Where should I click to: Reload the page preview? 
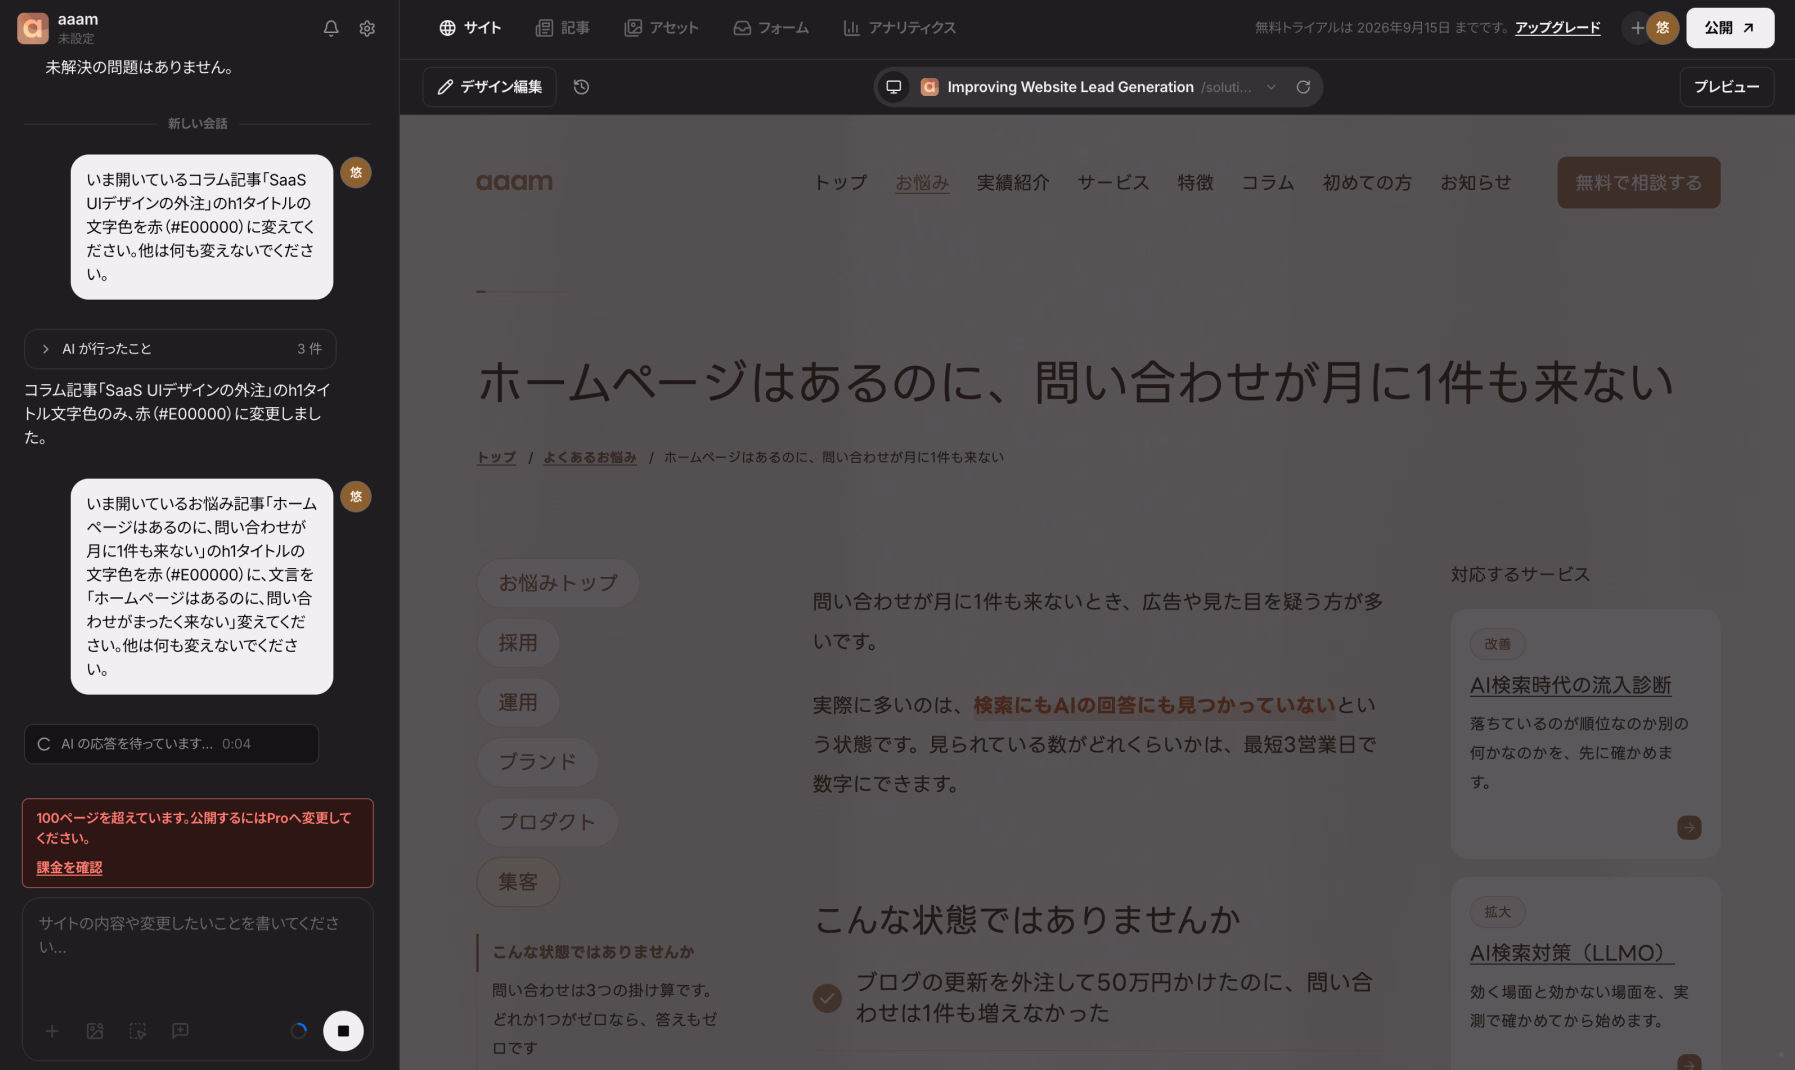tap(1303, 87)
